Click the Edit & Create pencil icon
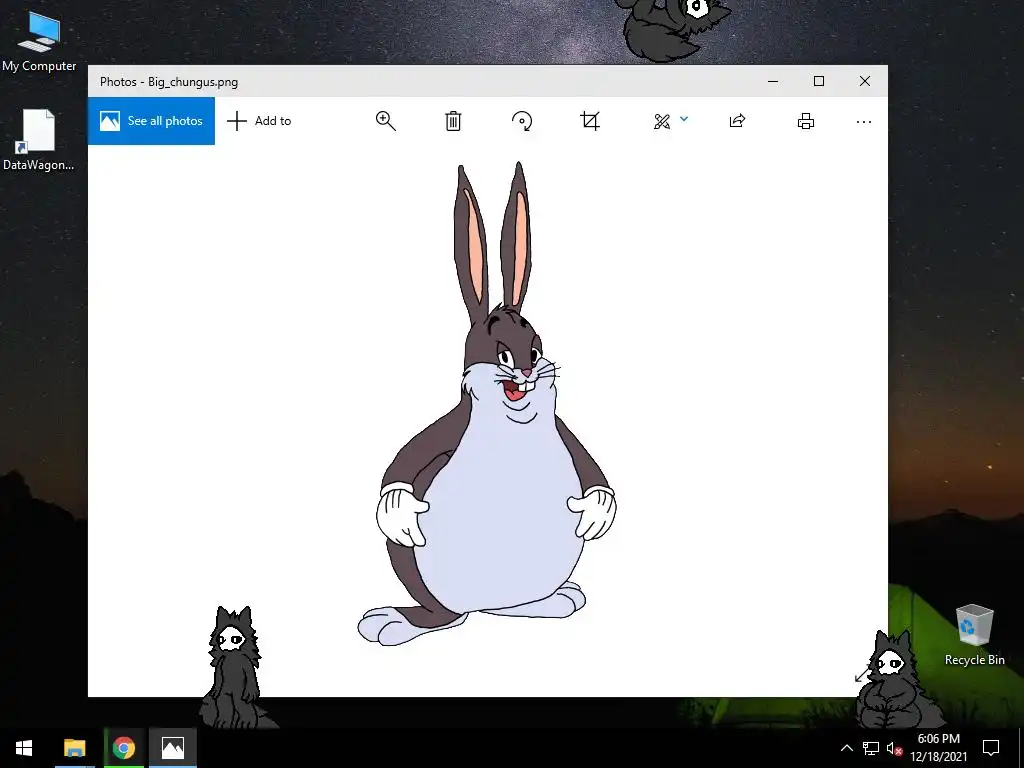The image size is (1024, 768). click(x=662, y=121)
